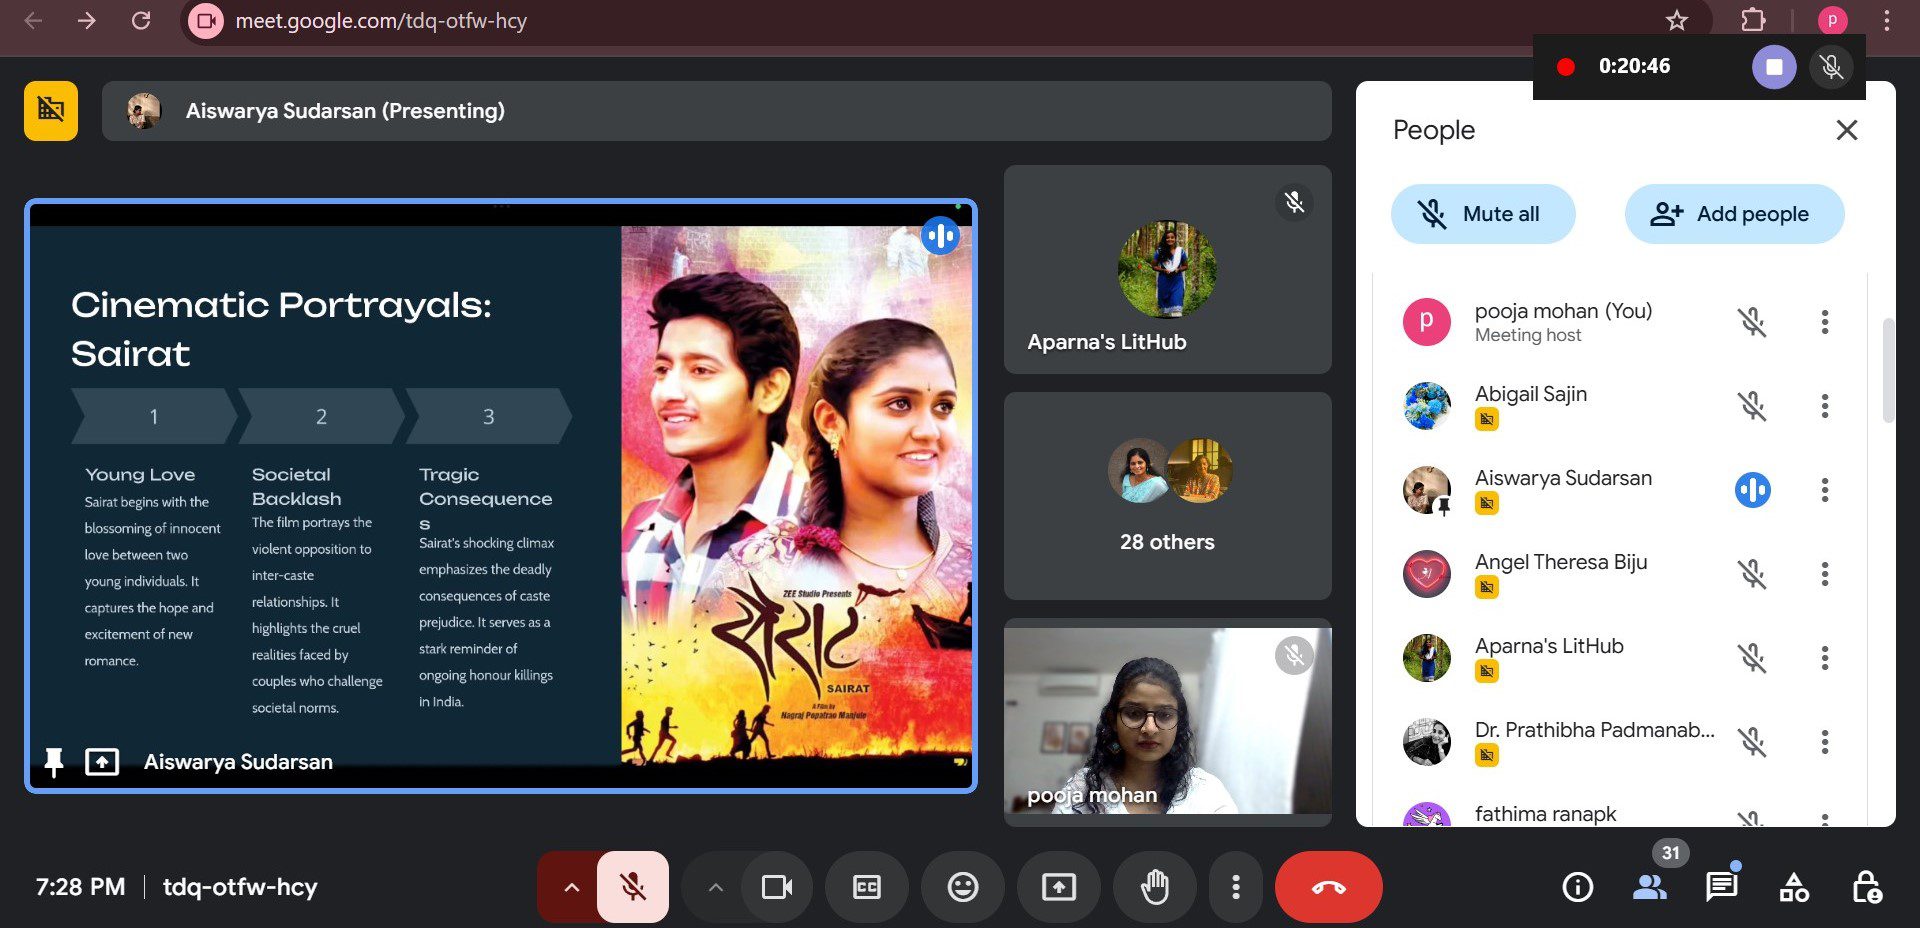Click the raise hand icon
This screenshot has width=1920, height=928.
pyautogui.click(x=1154, y=887)
